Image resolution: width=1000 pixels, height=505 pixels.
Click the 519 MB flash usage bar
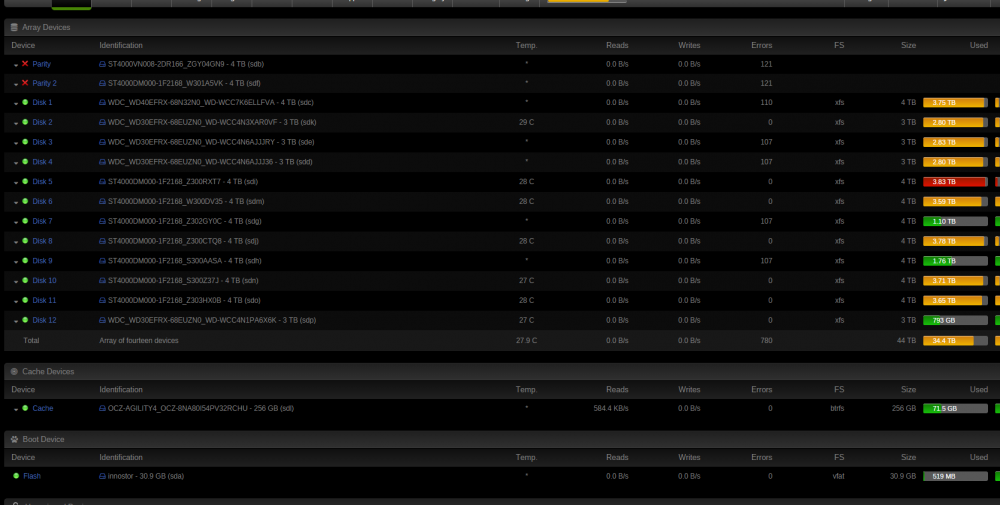pos(955,476)
